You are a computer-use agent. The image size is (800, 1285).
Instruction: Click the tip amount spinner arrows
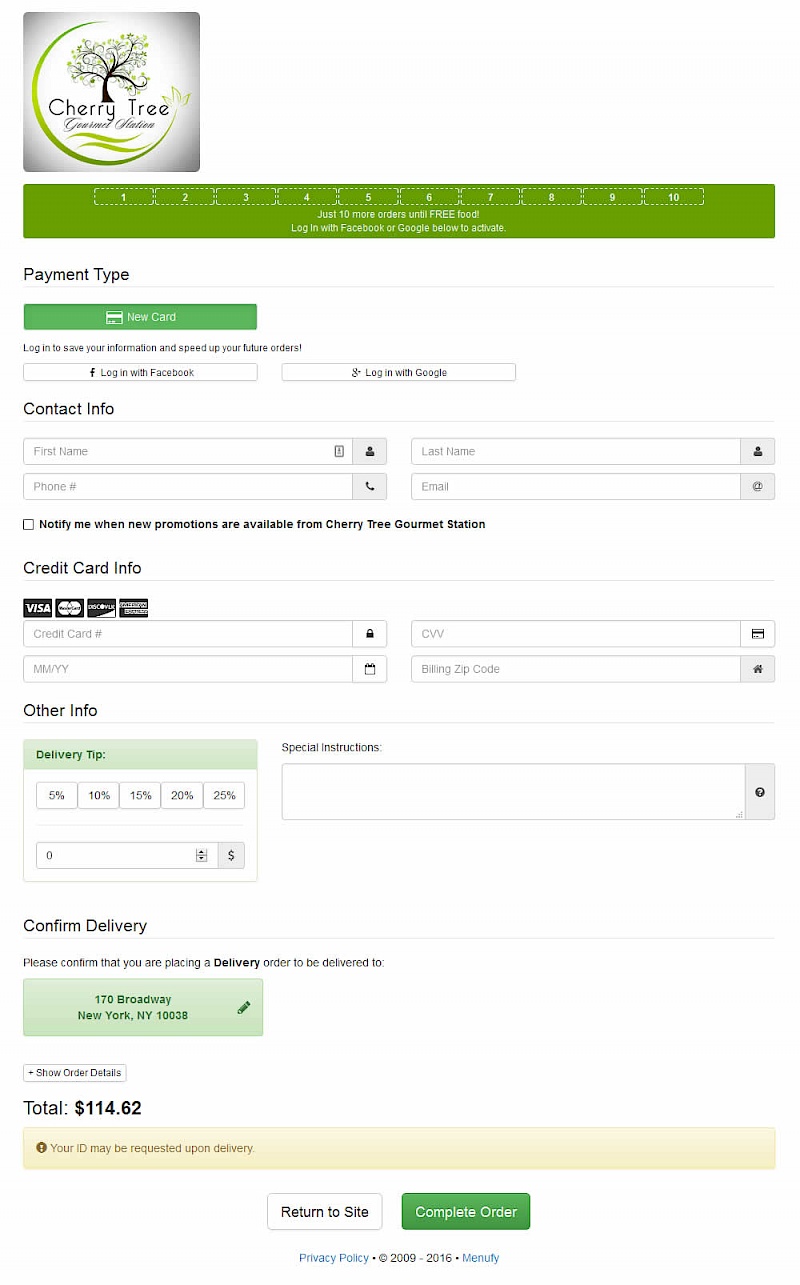click(201, 856)
